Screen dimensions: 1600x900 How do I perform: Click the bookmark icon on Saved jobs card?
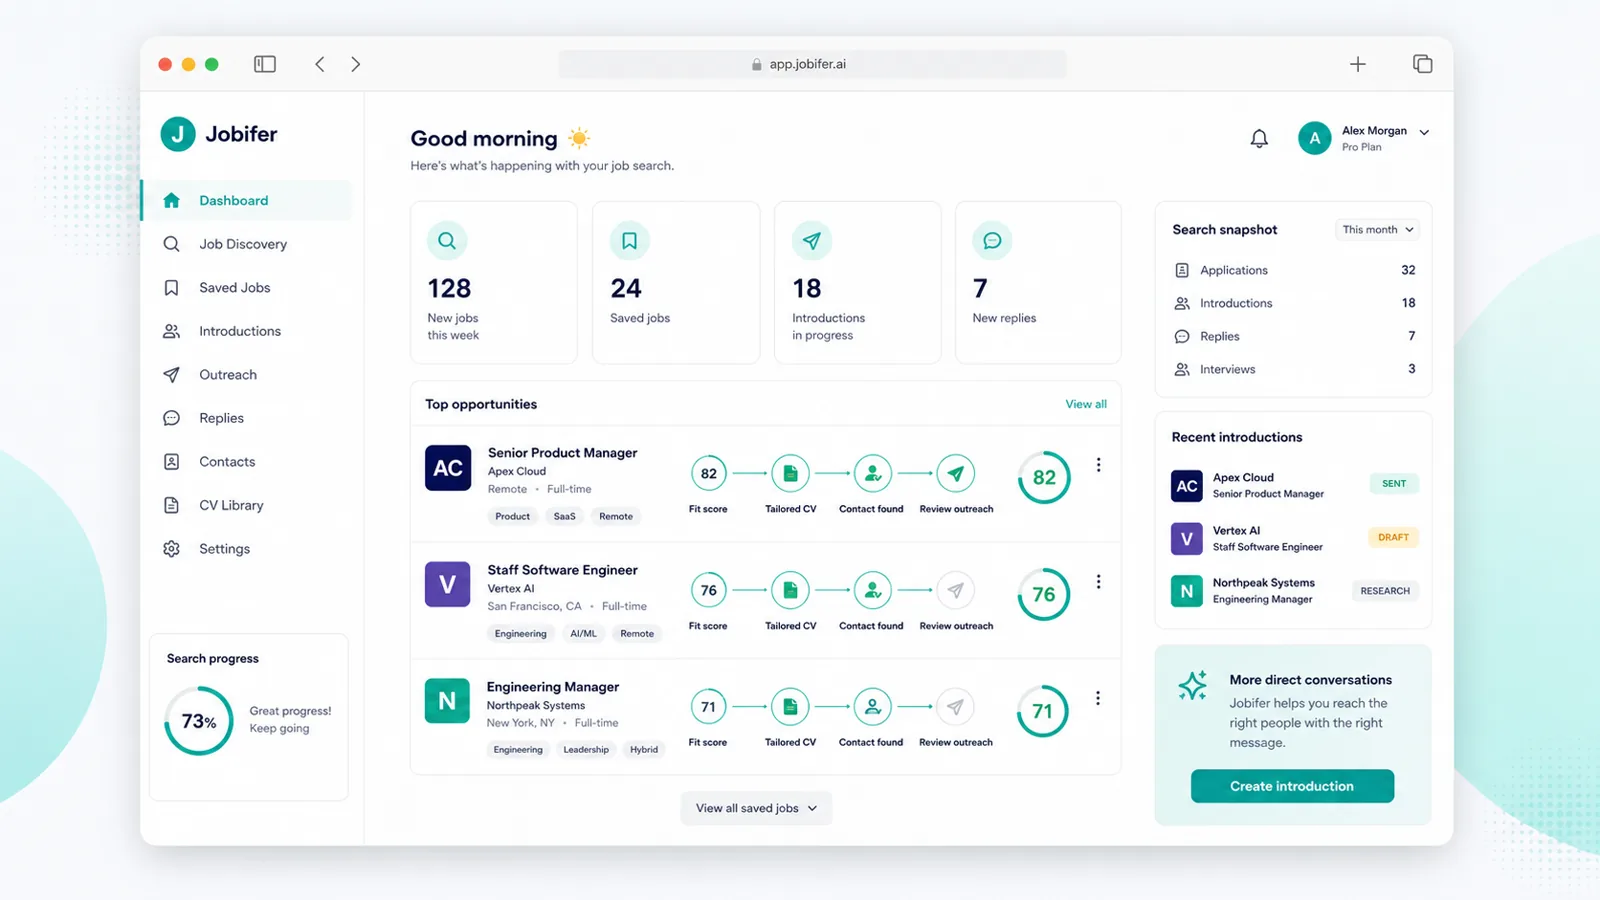click(630, 241)
